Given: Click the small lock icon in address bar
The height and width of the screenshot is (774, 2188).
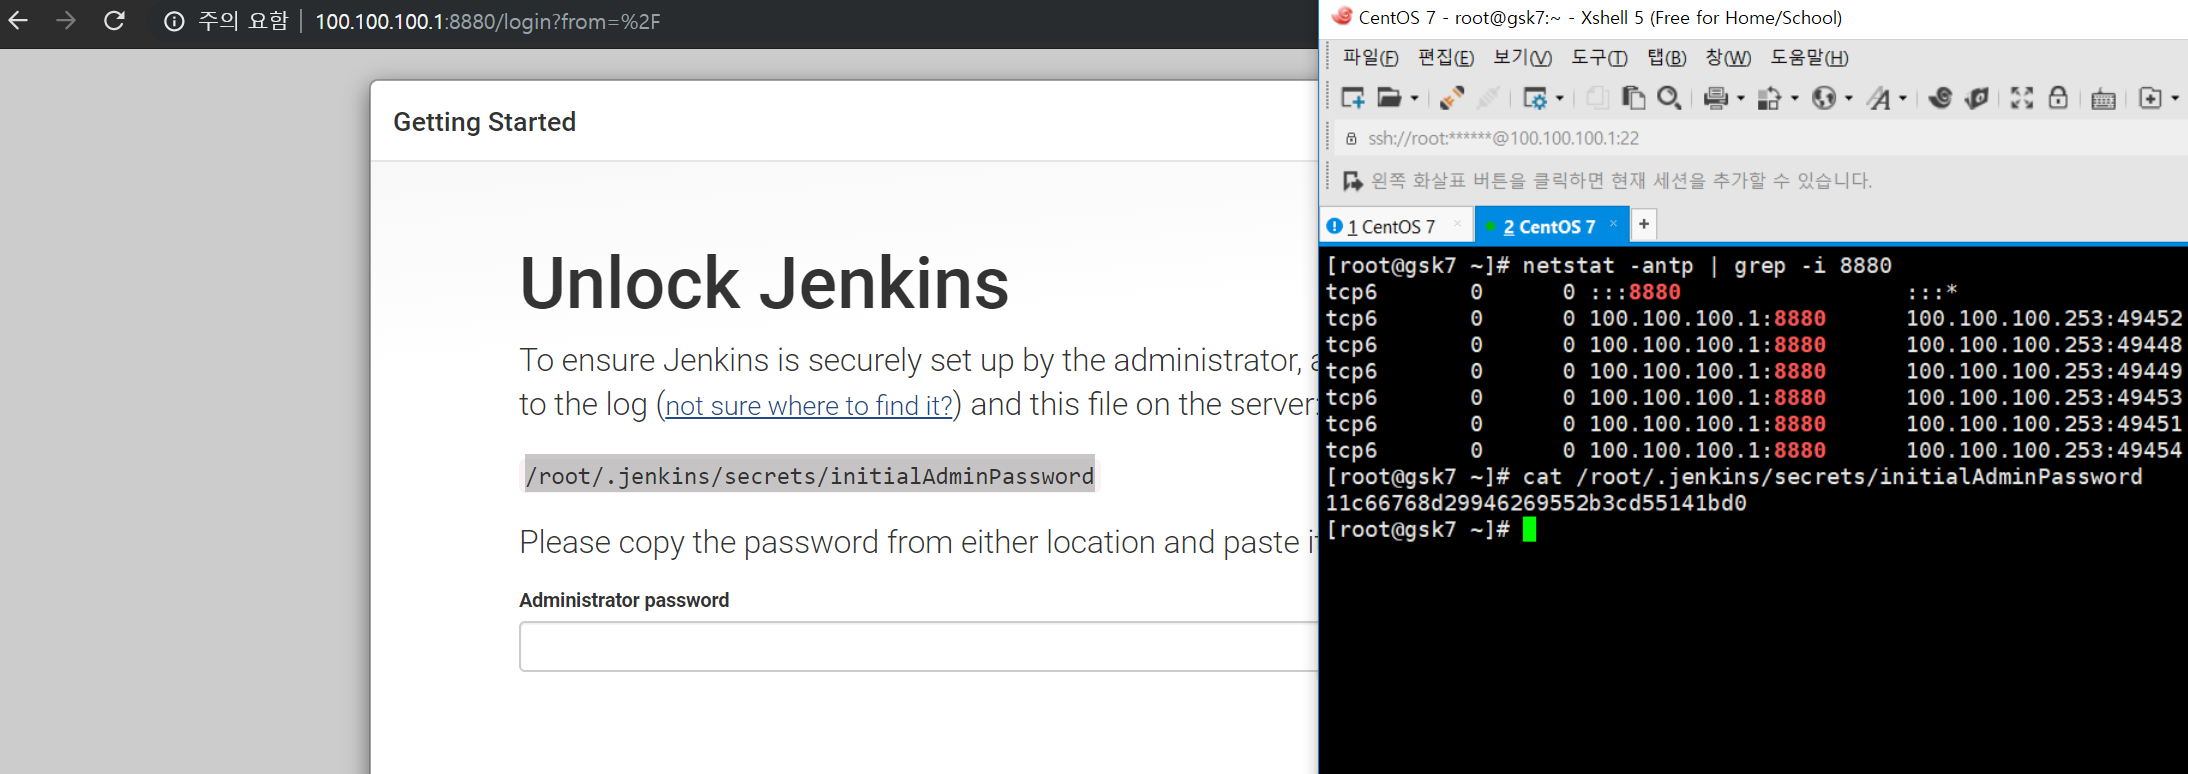Looking at the screenshot, I should (x=1351, y=139).
